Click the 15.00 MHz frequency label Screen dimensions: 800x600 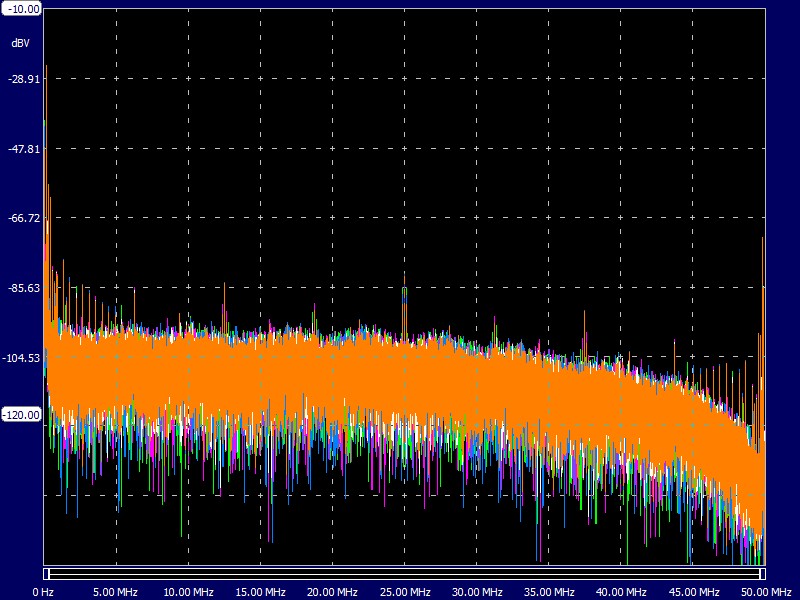pyautogui.click(x=260, y=592)
